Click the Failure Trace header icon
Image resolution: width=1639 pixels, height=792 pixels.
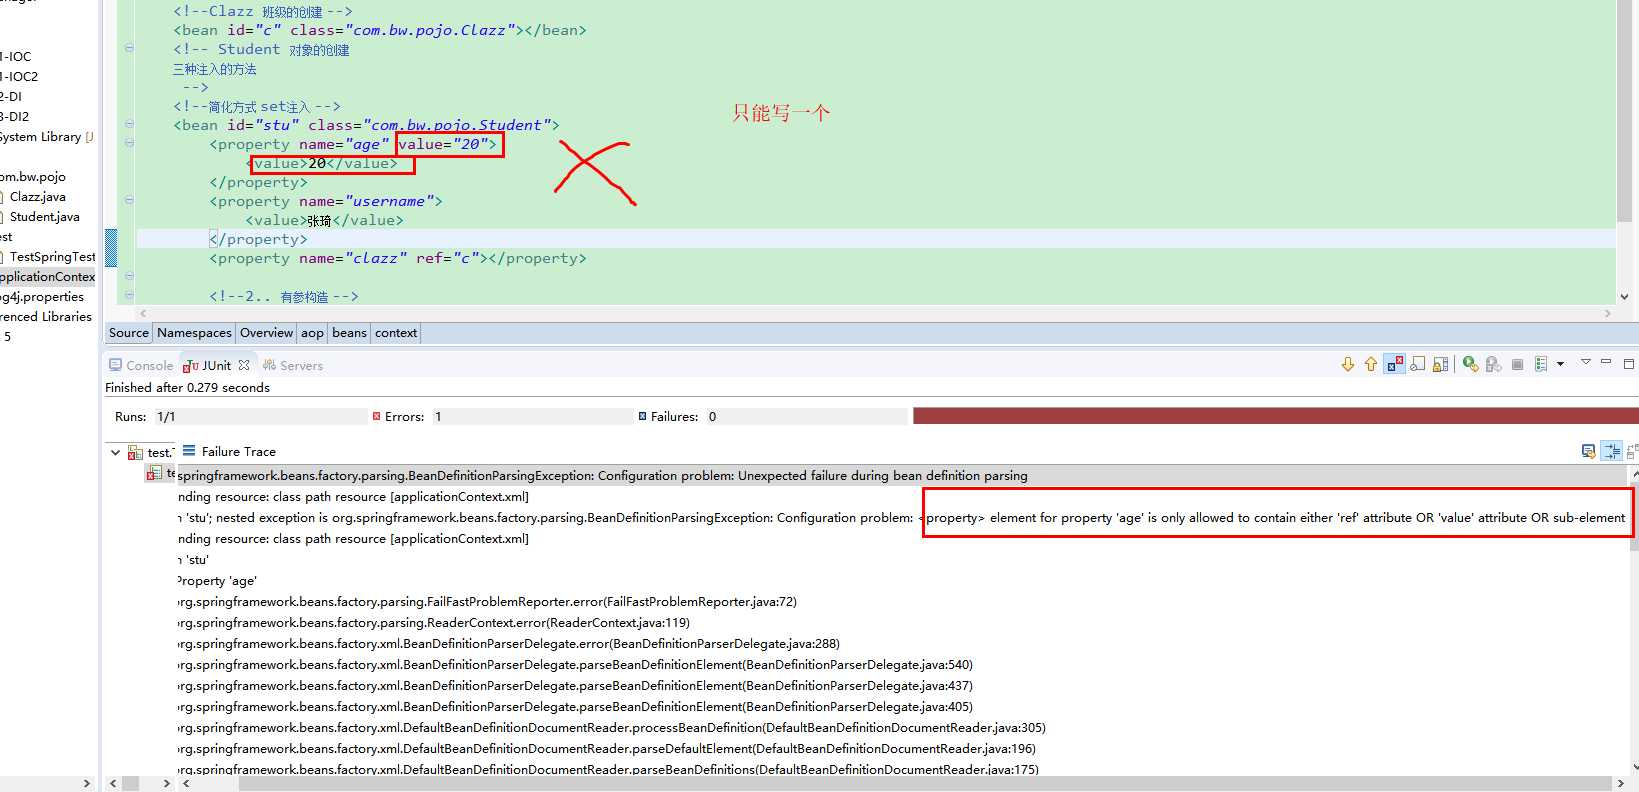189,451
